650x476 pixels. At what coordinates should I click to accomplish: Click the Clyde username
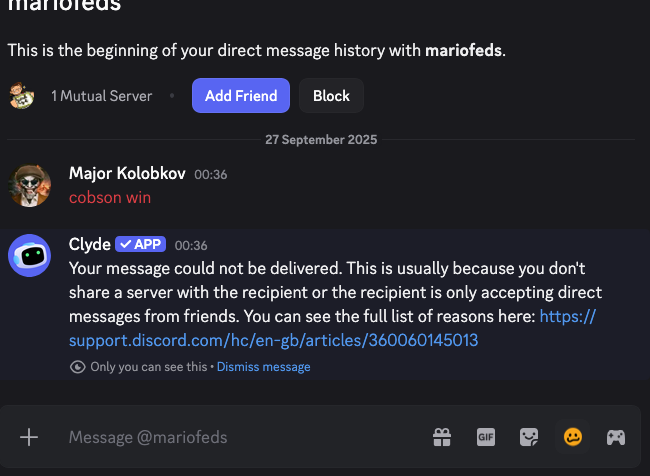click(89, 244)
